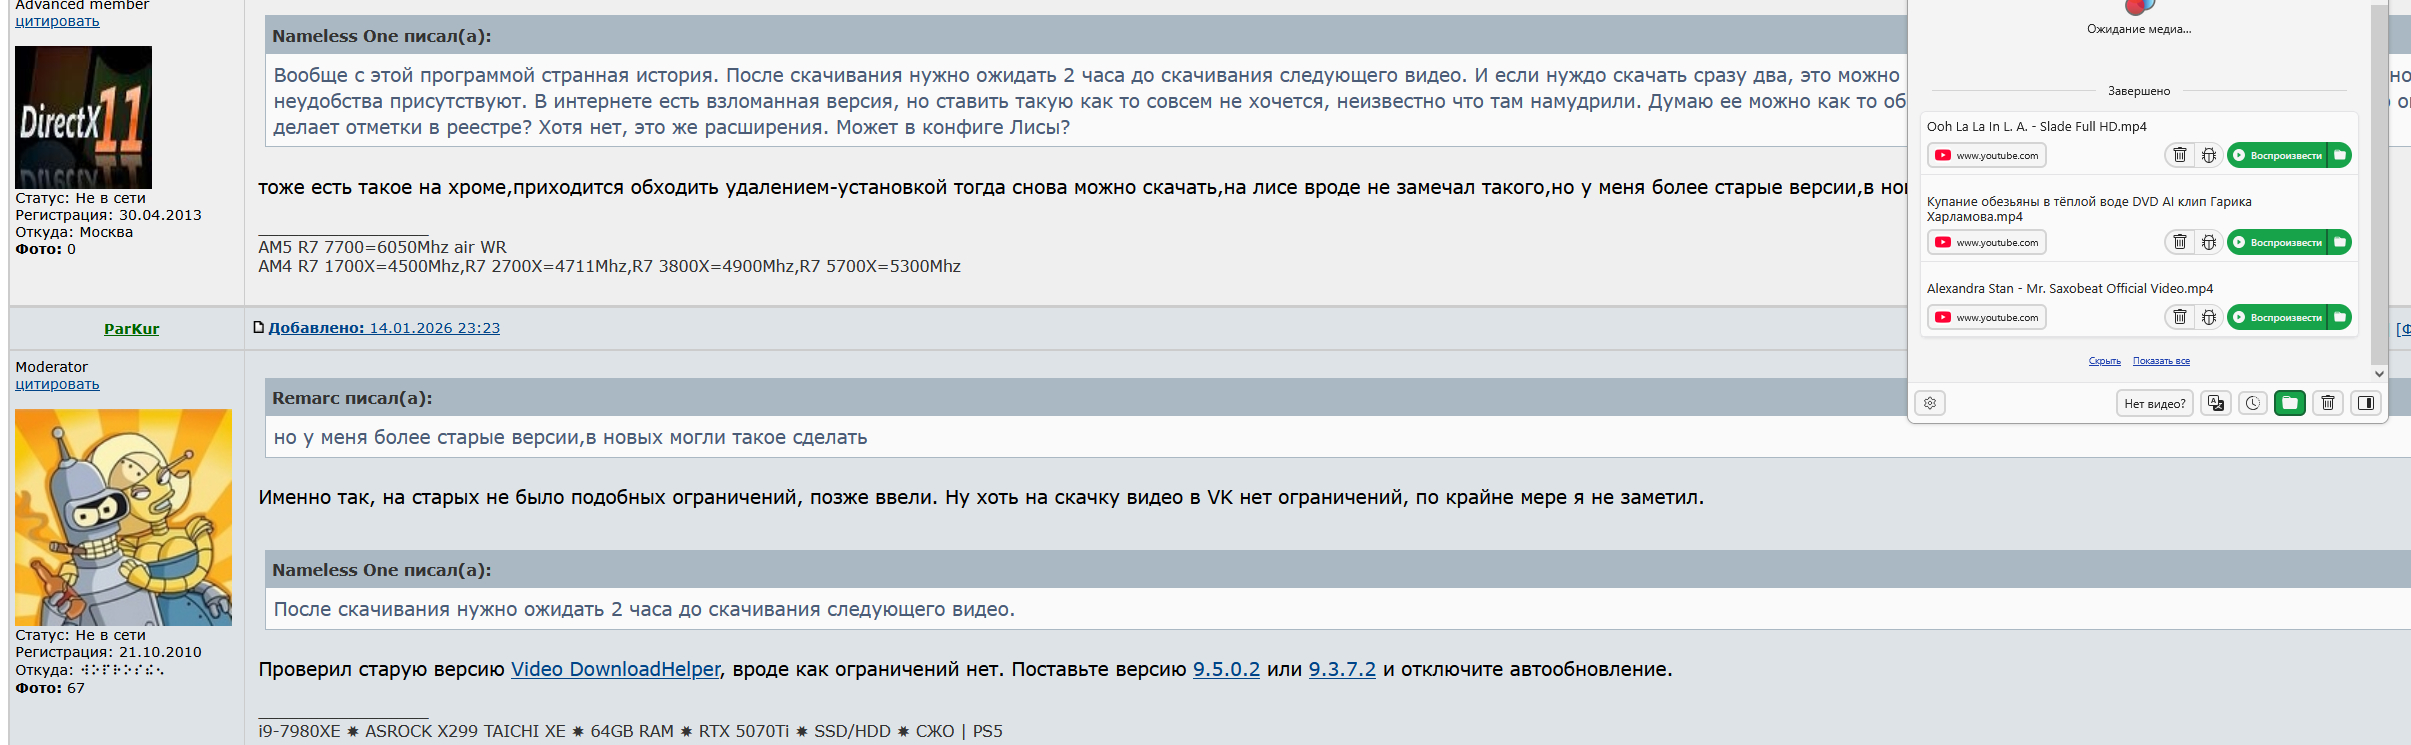2411x745 pixels.
Task: Click the Скрыть link in the popup
Action: click(2105, 361)
